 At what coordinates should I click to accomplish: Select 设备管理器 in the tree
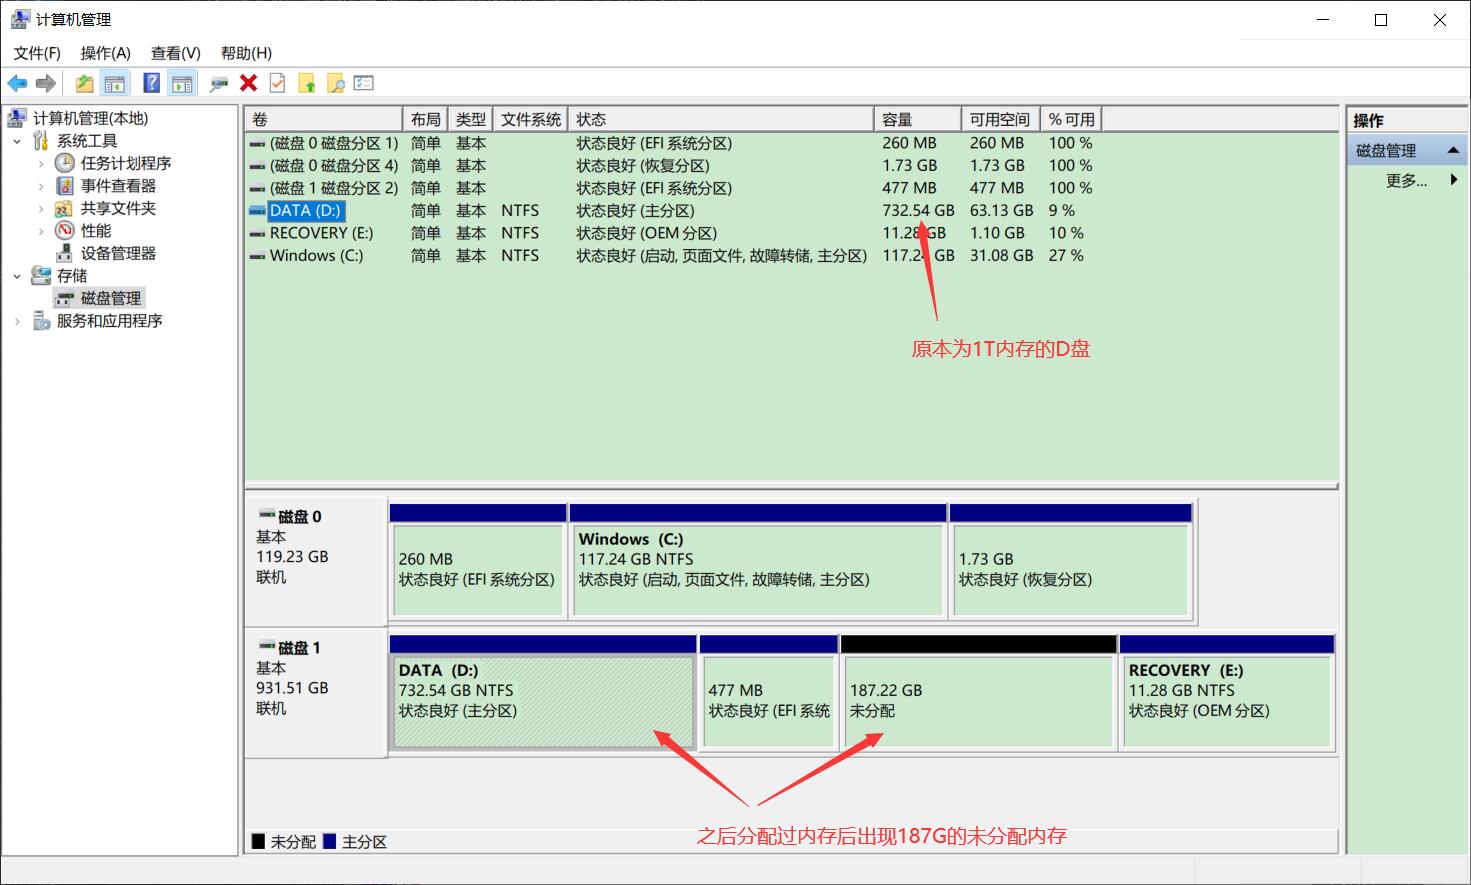pyautogui.click(x=118, y=253)
